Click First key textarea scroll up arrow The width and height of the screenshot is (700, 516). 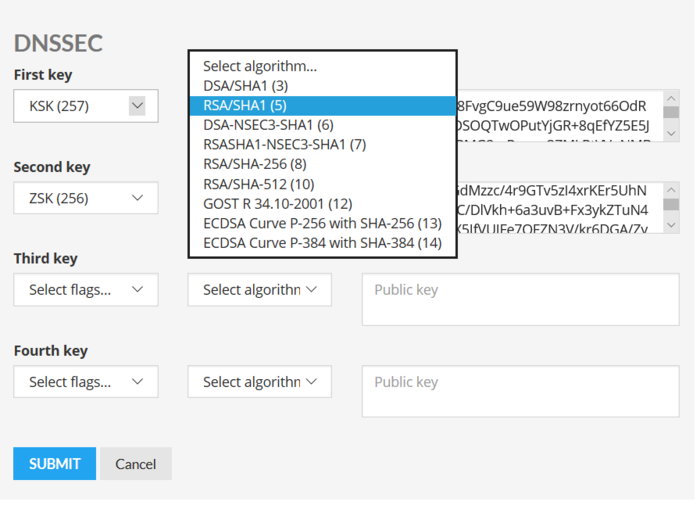(x=671, y=98)
